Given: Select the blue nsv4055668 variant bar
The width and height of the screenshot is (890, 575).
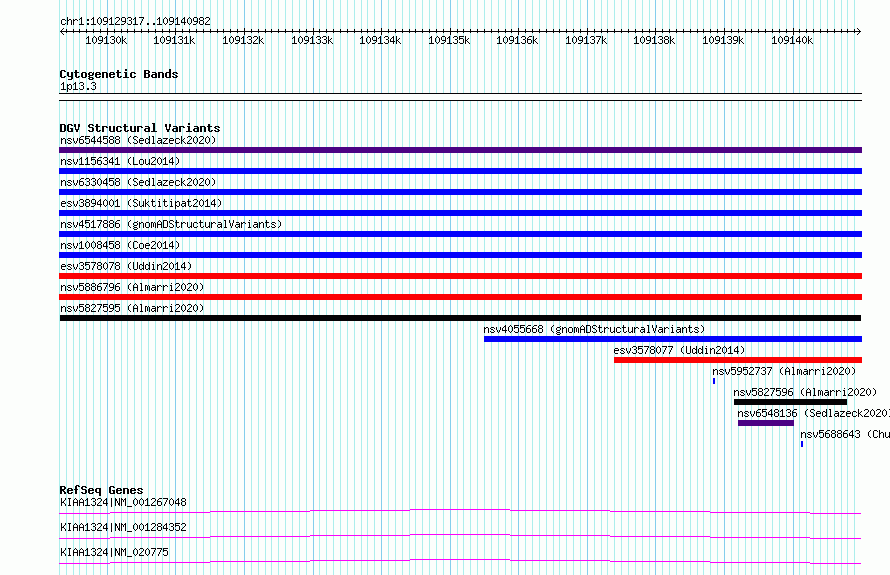Looking at the screenshot, I should (673, 339).
